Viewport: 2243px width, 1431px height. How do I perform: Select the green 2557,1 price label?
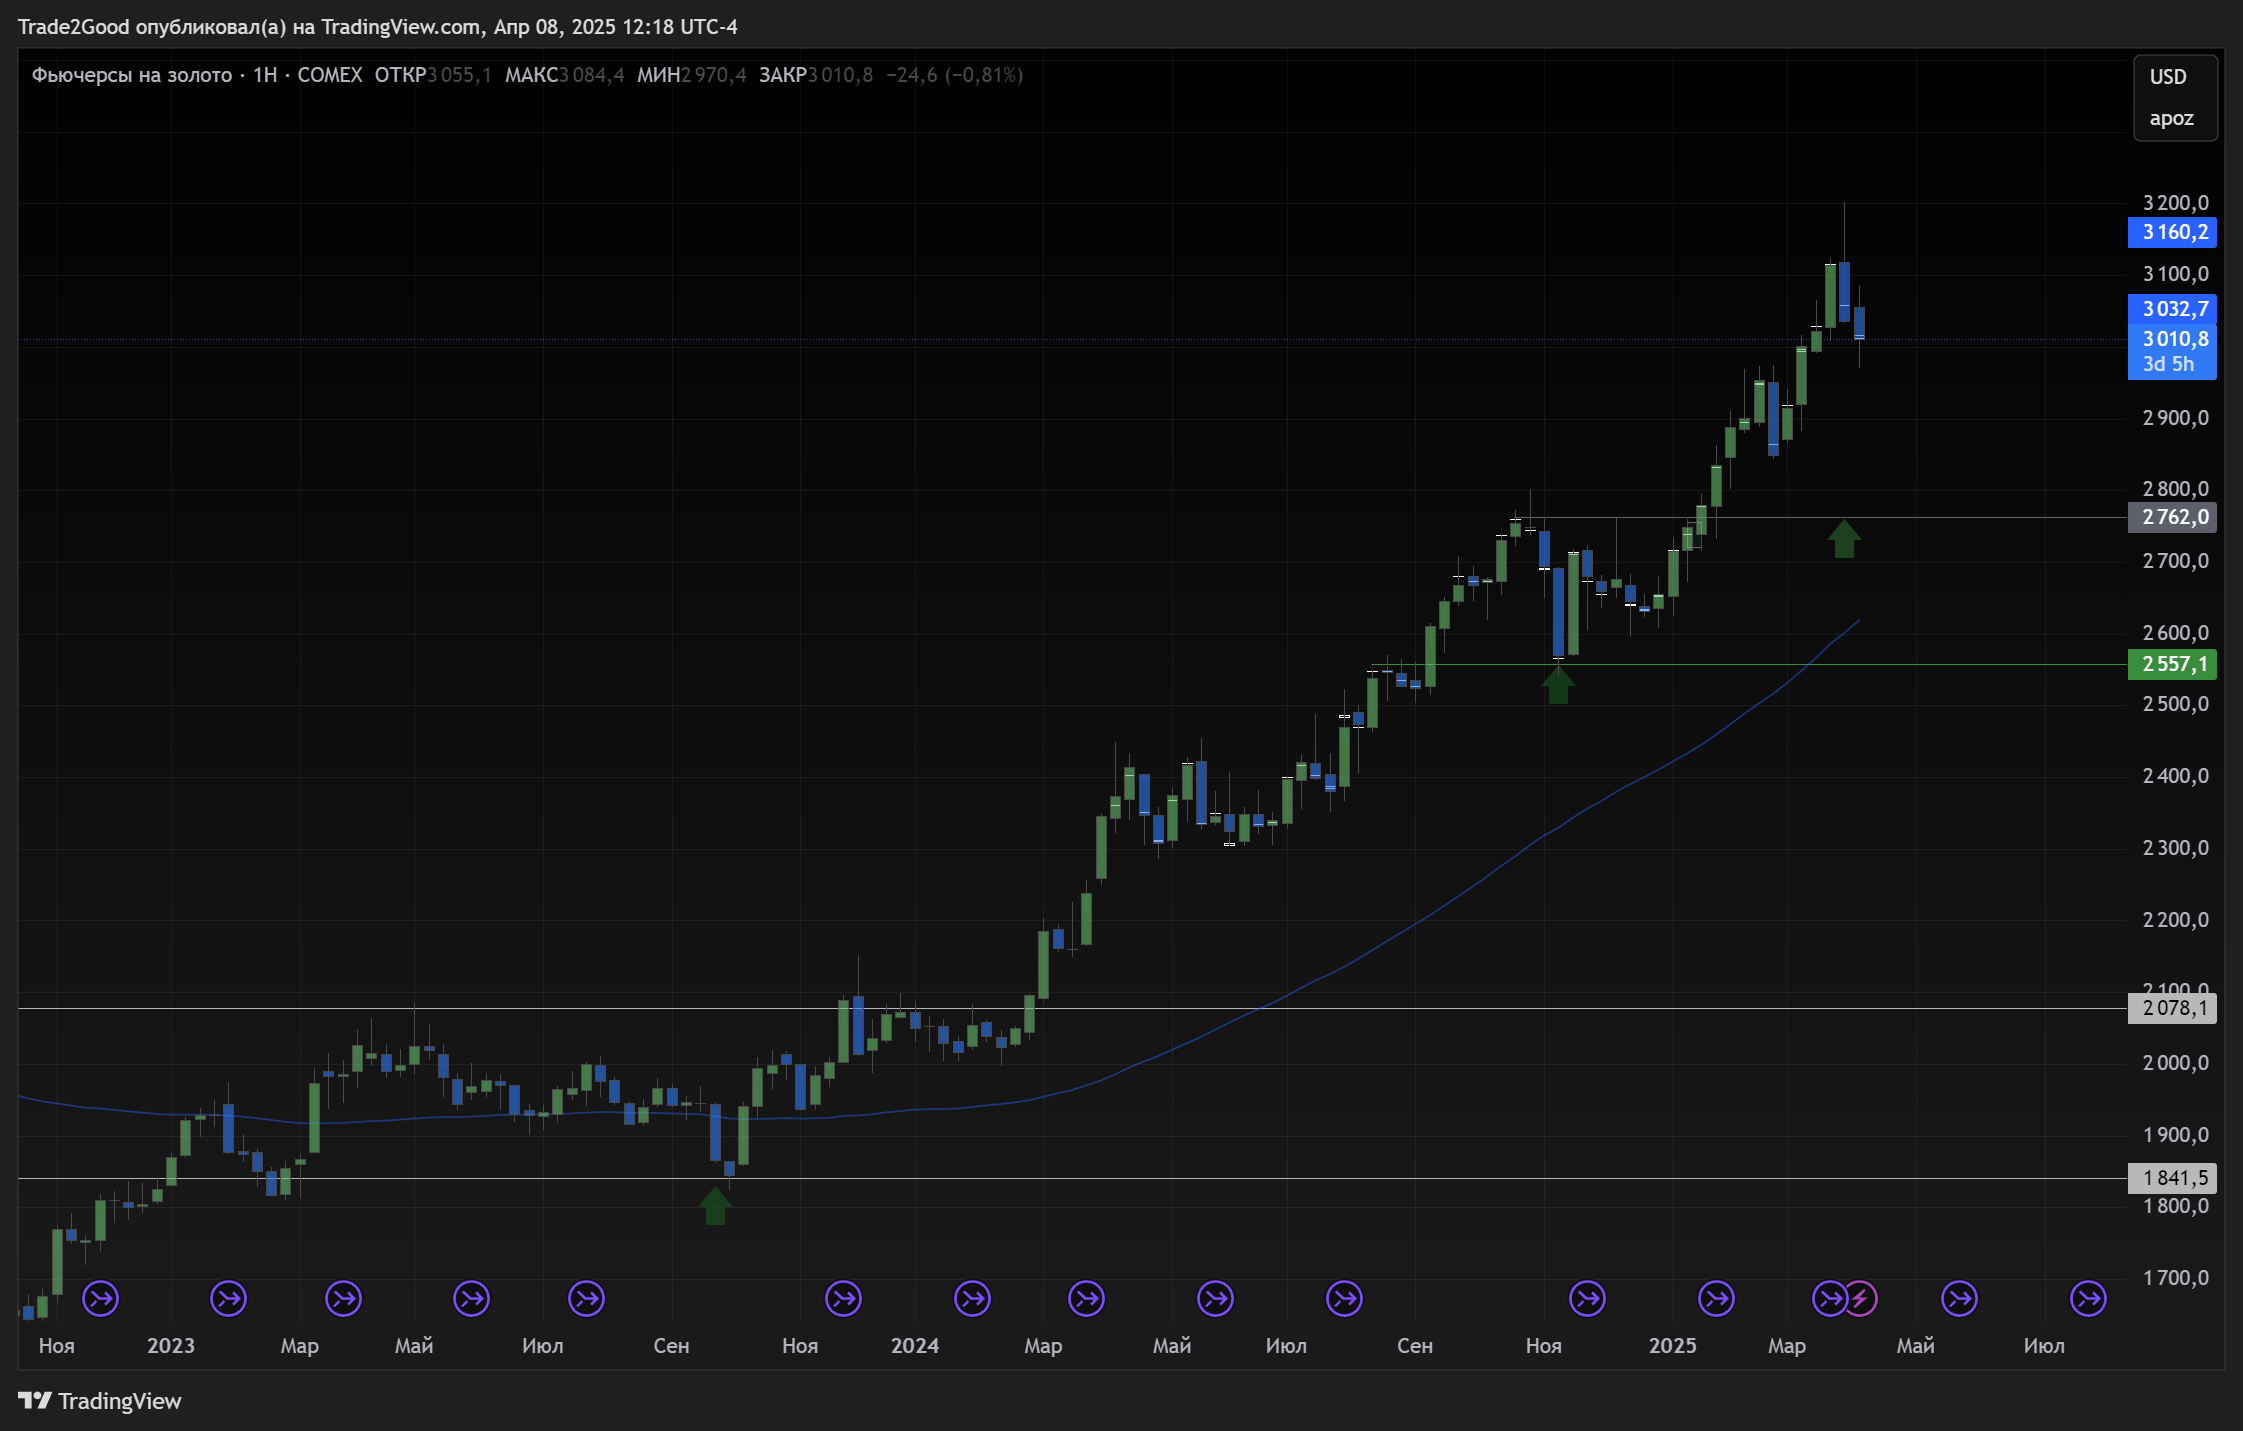[2172, 664]
